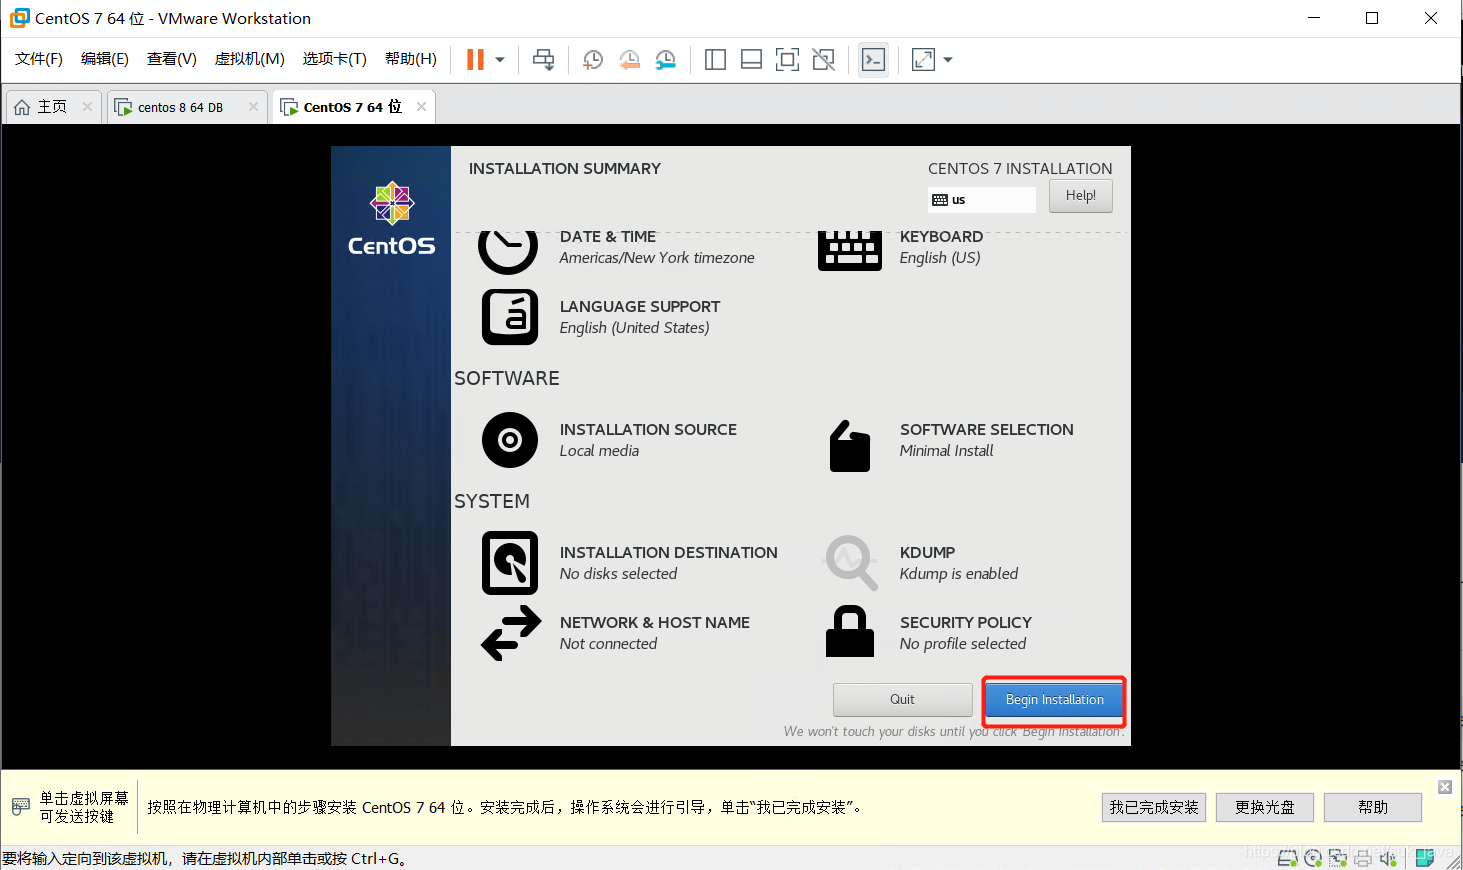
Task: Open Keyboard settings keyboard icon
Action: [850, 251]
